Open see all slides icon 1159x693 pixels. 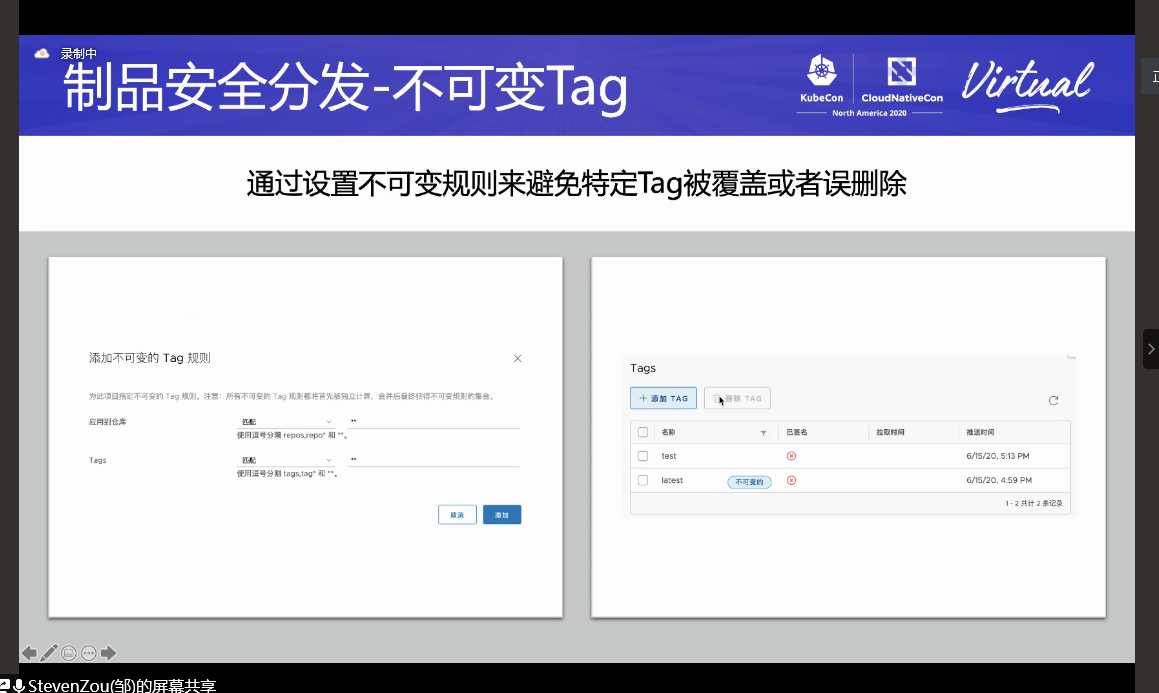tap(69, 653)
